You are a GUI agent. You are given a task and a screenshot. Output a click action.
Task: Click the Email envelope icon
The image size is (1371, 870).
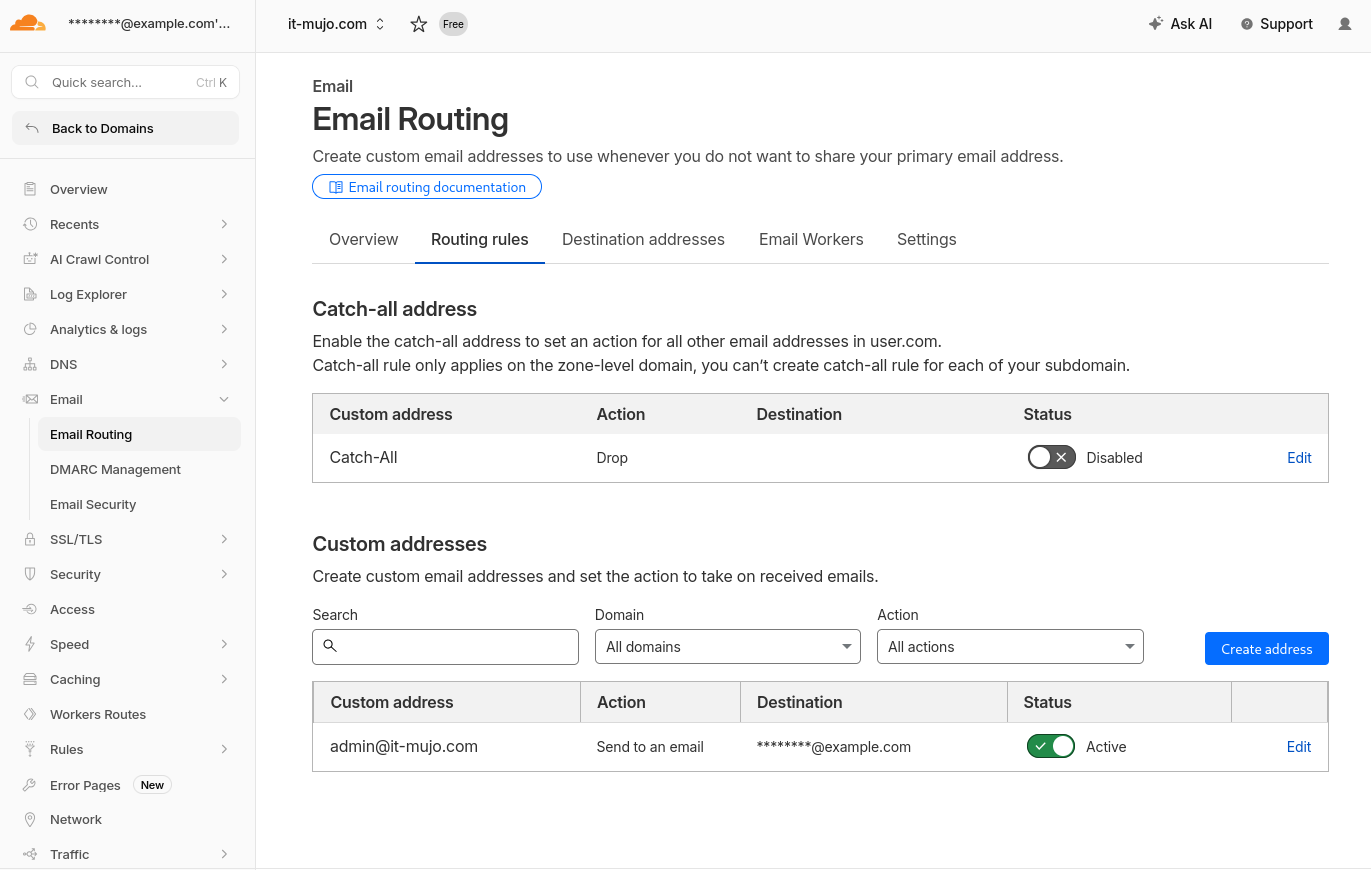coord(30,399)
